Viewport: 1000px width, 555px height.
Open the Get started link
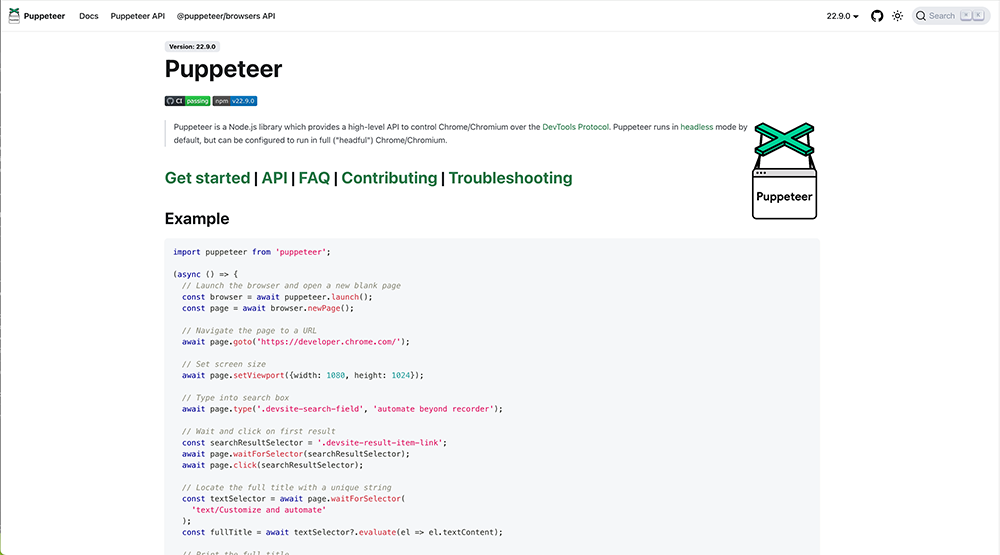pyautogui.click(x=207, y=178)
